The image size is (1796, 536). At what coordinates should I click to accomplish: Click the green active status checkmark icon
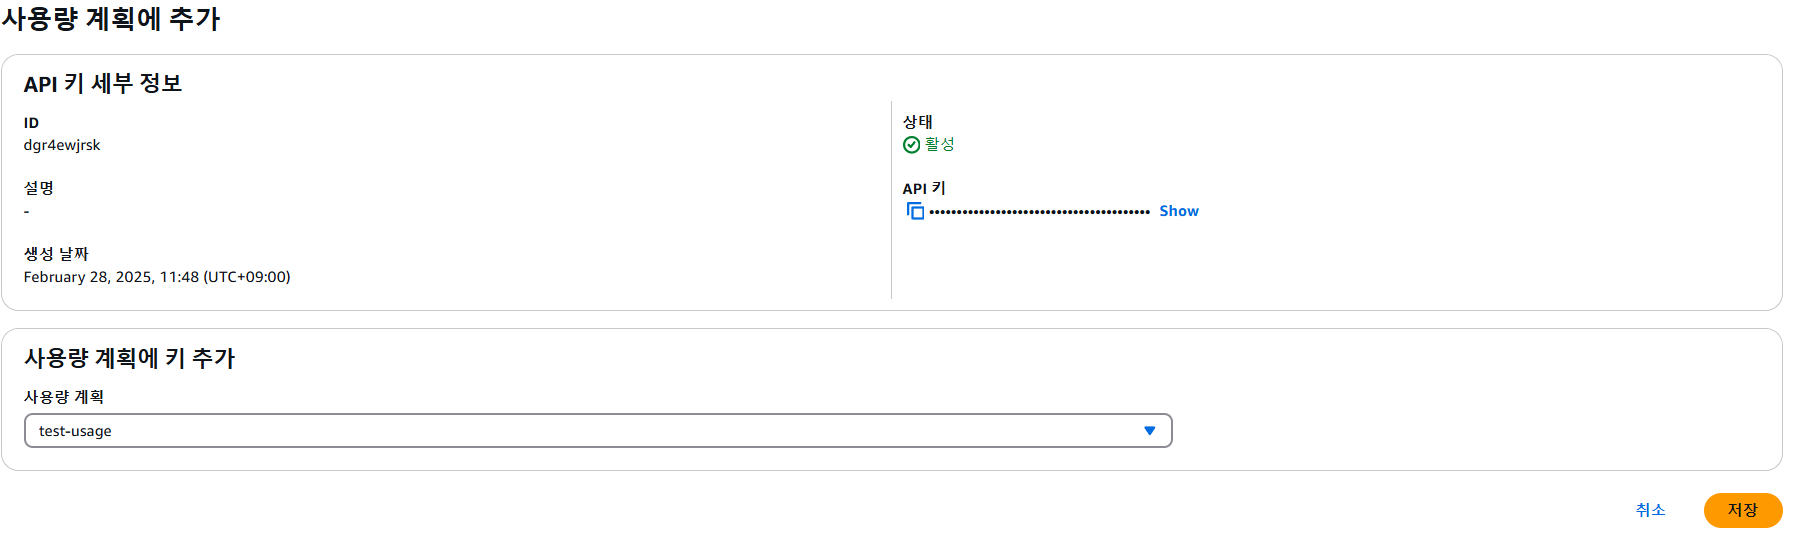(911, 145)
